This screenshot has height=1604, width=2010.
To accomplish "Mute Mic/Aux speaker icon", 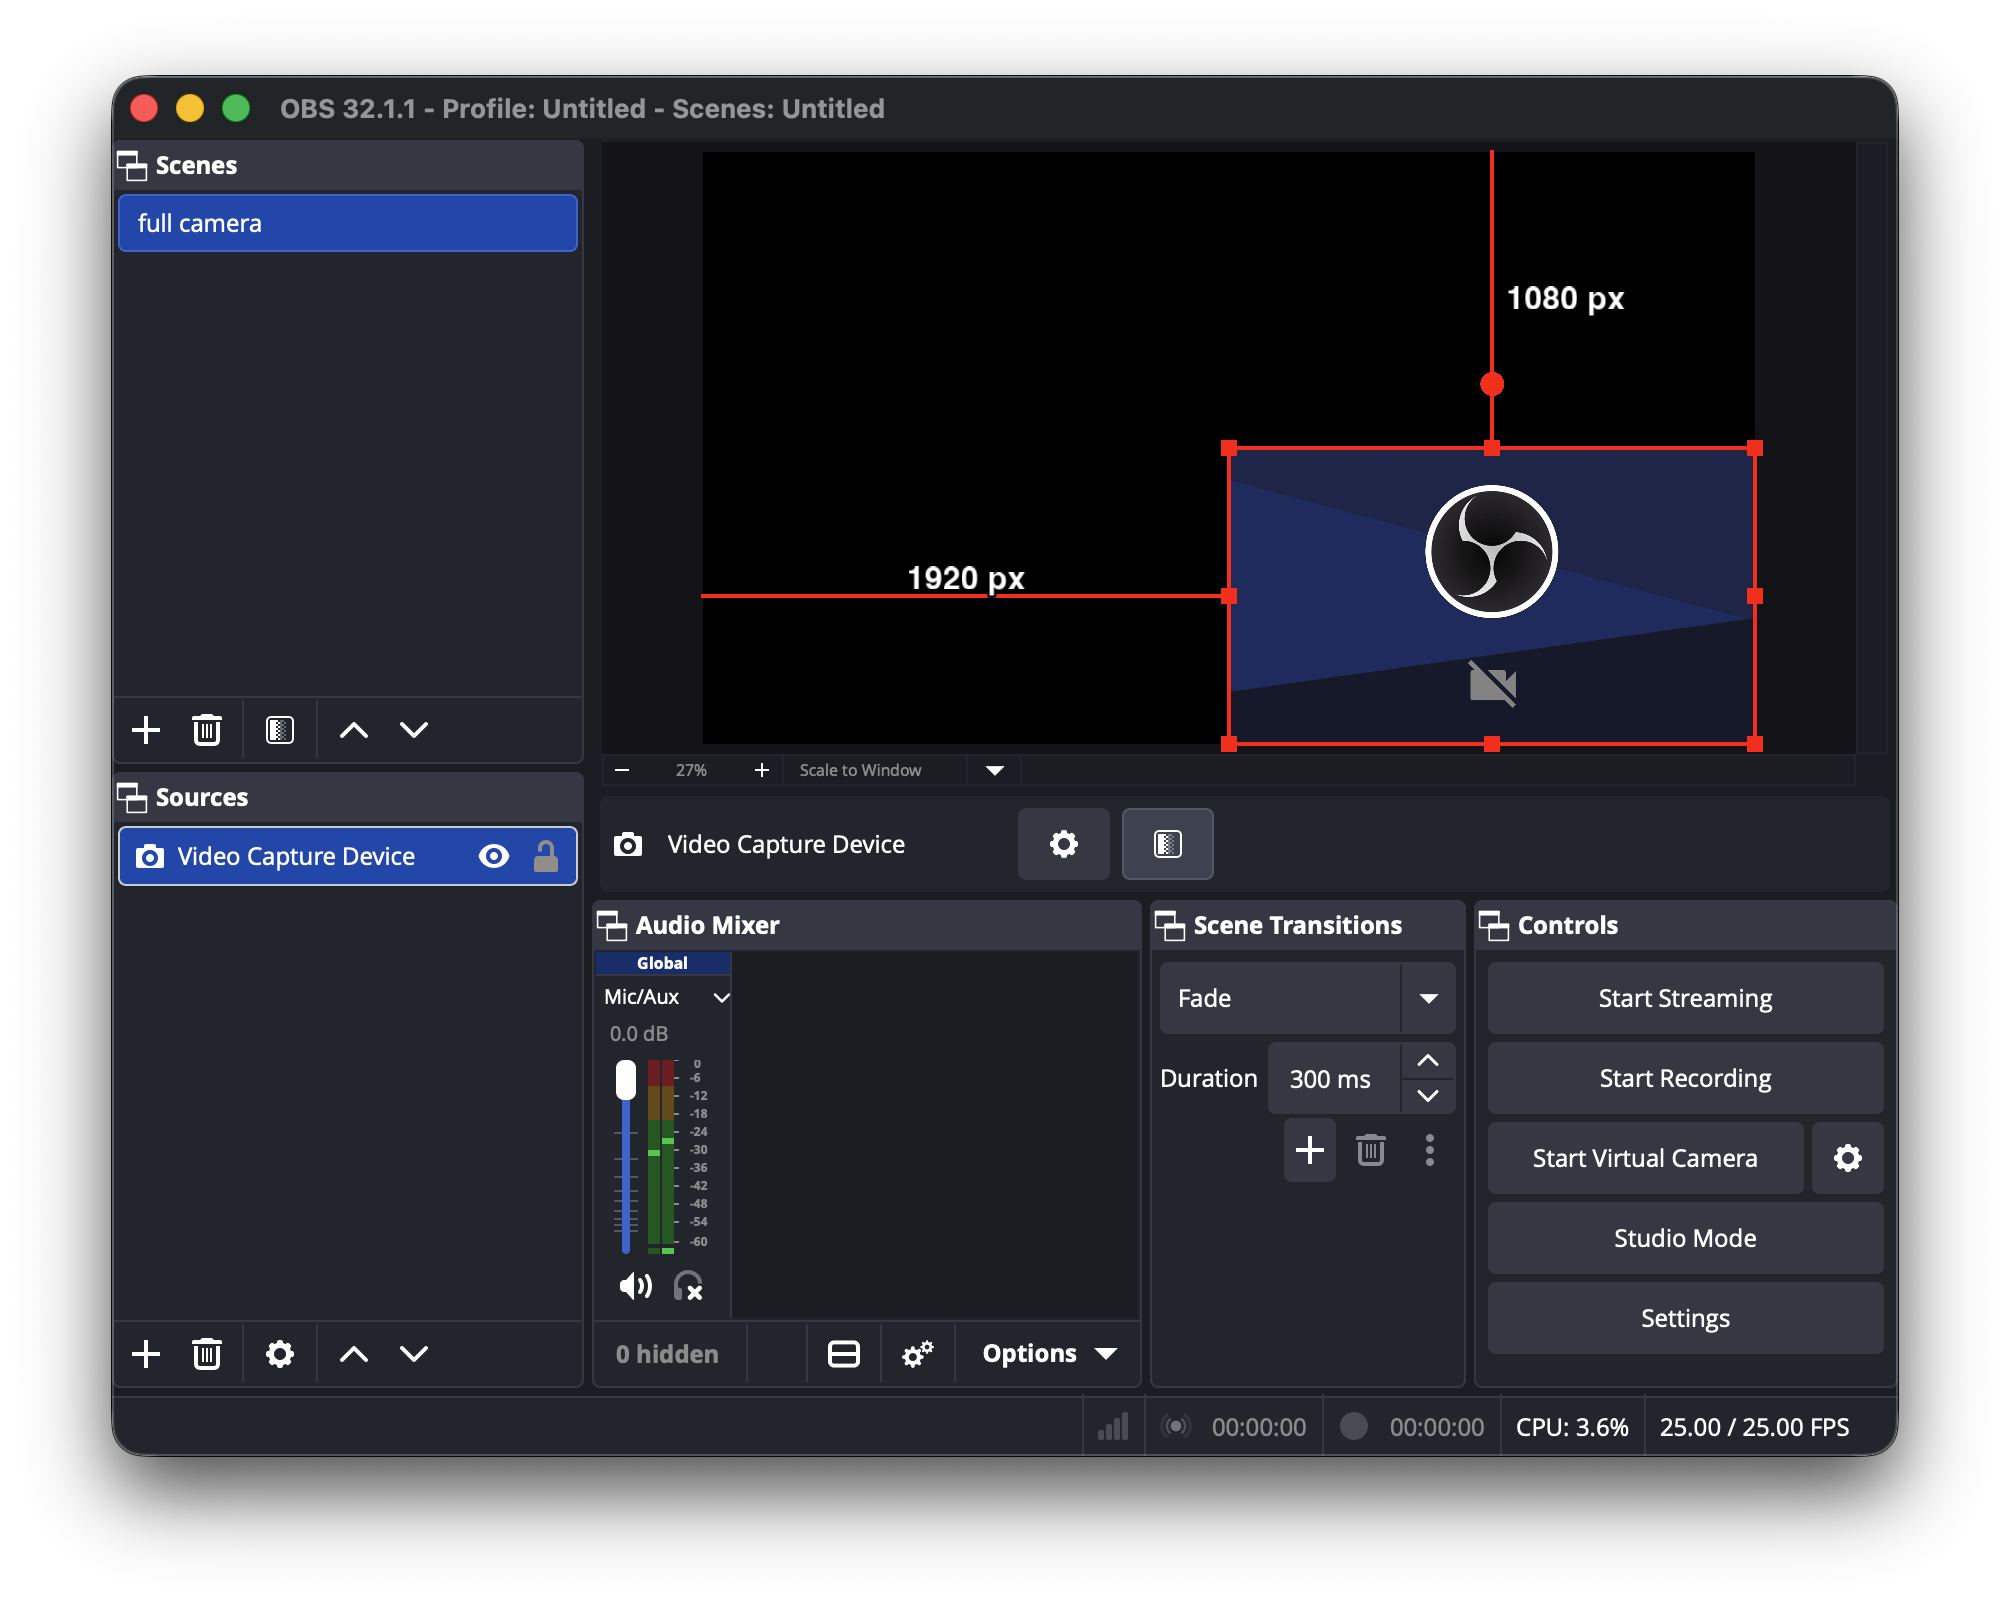I will pos(635,1286).
